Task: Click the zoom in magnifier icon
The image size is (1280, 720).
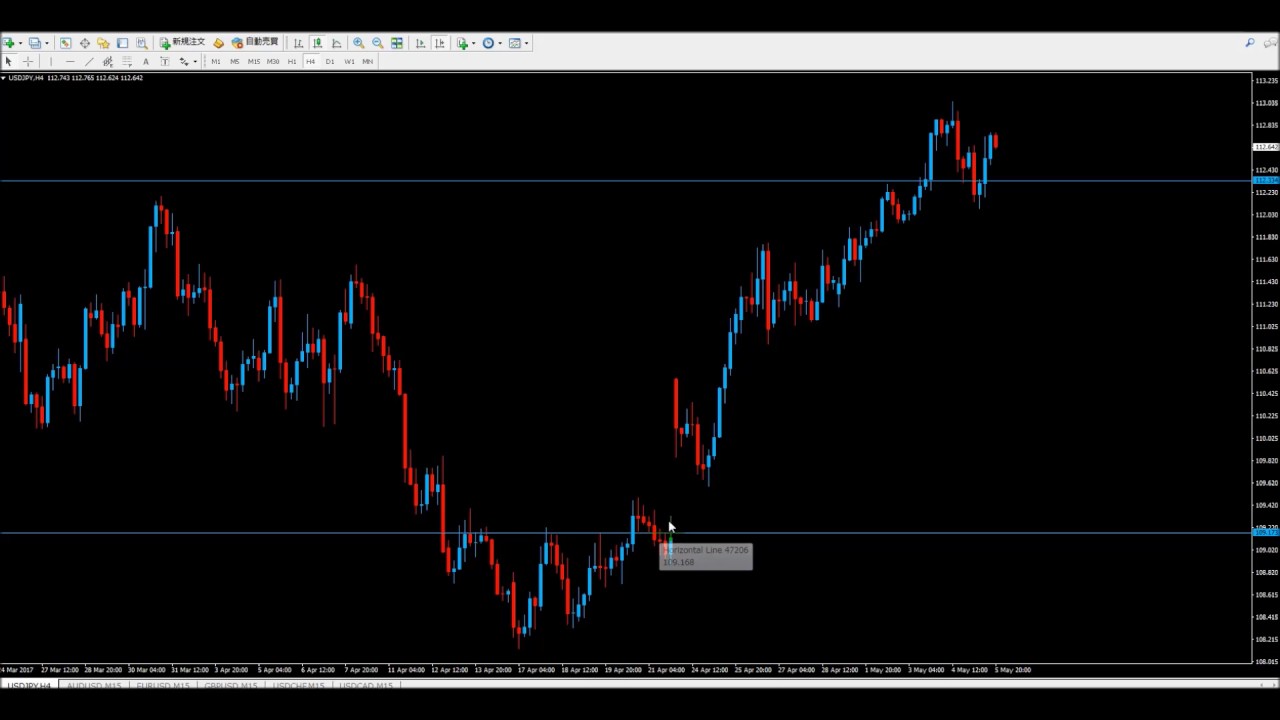Action: (358, 43)
